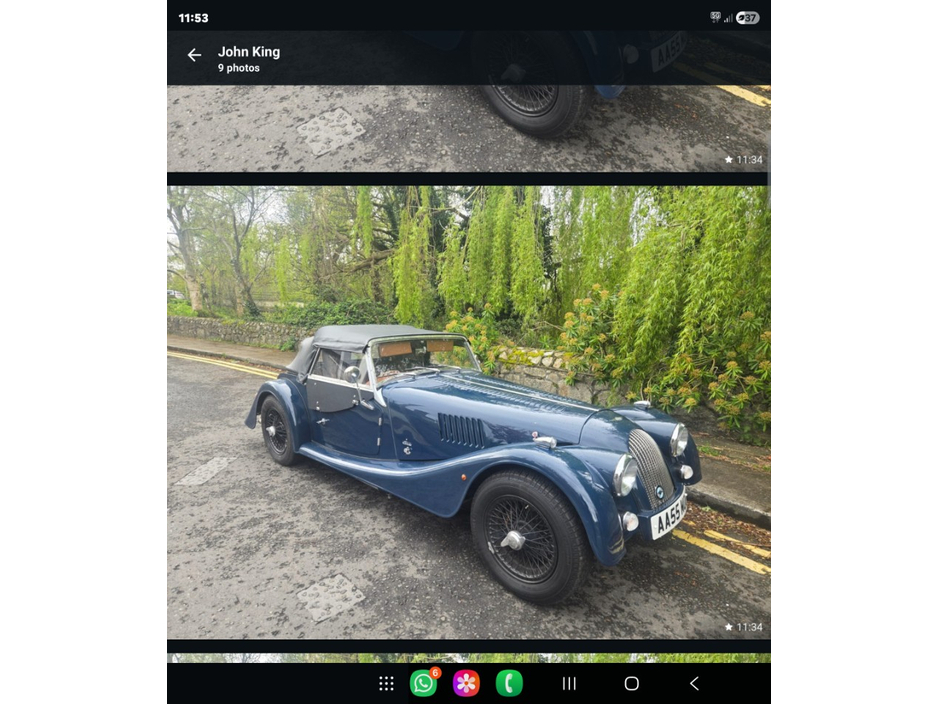Tap the mobile signal strength icon
The width and height of the screenshot is (938, 704).
pyautogui.click(x=729, y=18)
